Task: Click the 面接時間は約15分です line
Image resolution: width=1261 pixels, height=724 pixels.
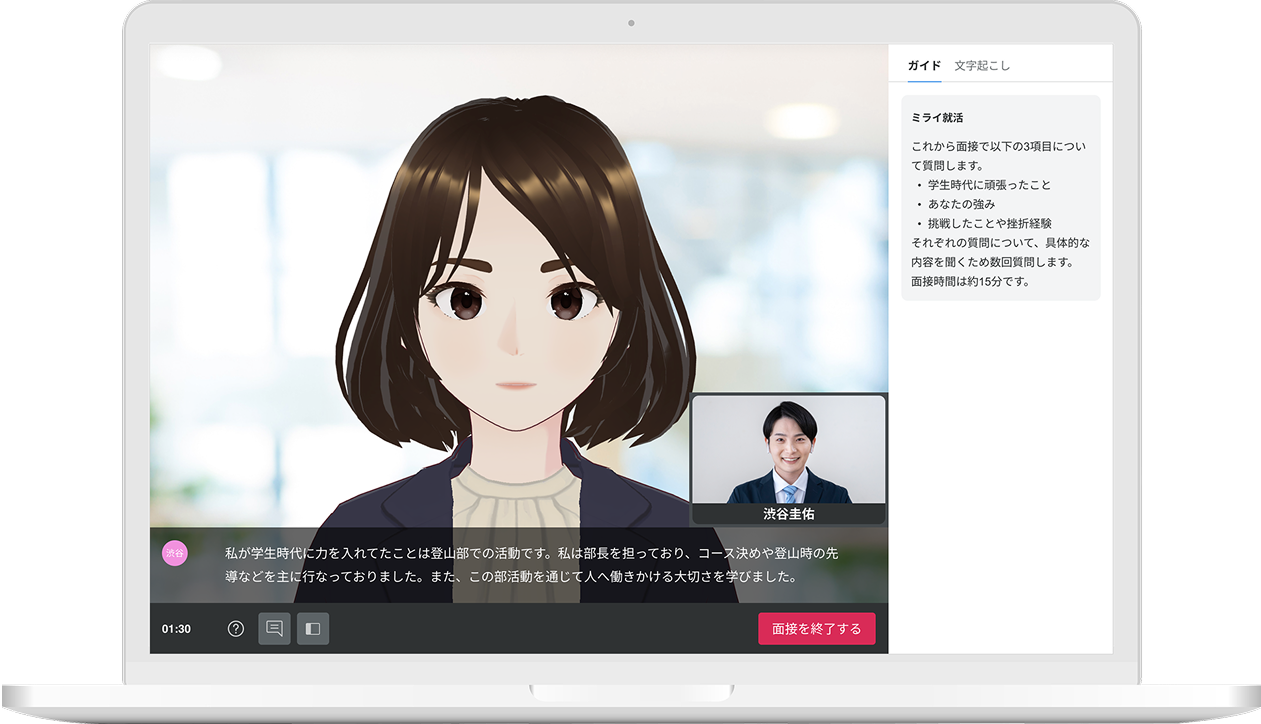Action: click(x=970, y=281)
